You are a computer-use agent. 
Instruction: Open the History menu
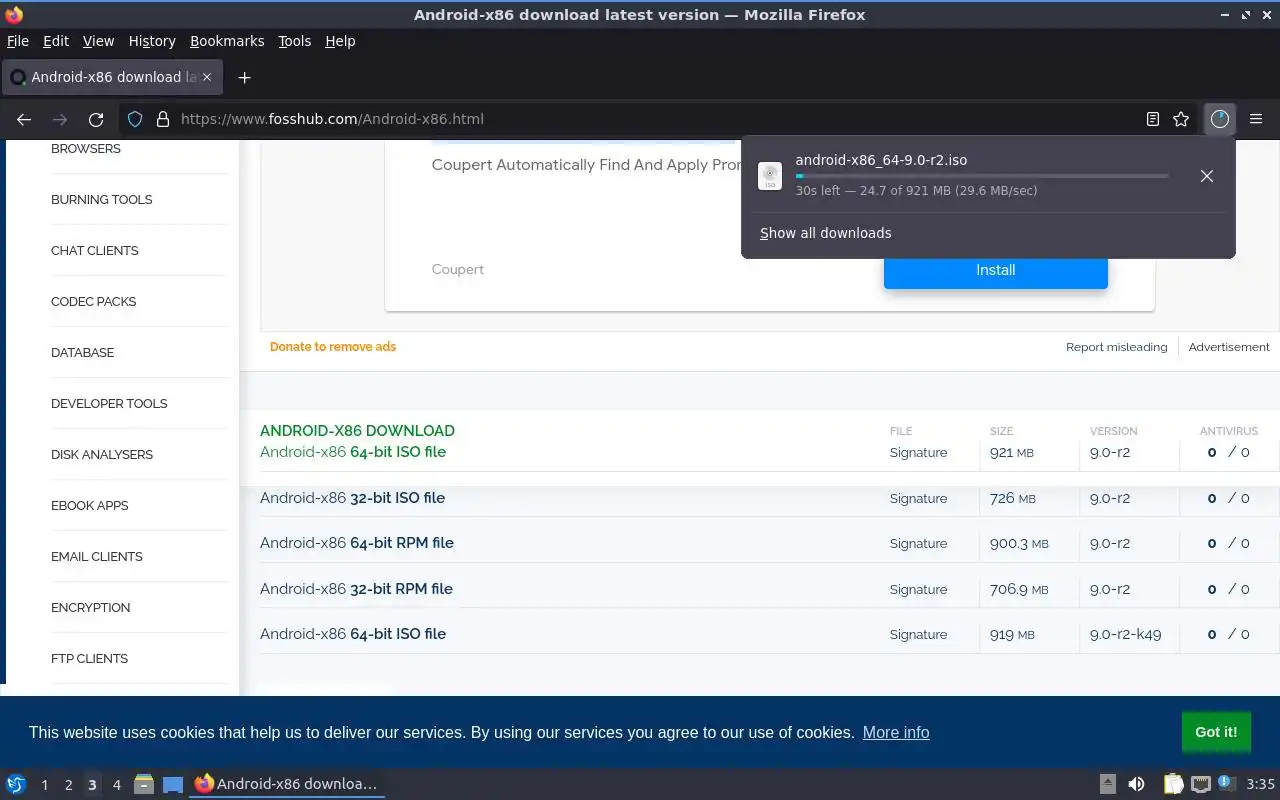(152, 41)
